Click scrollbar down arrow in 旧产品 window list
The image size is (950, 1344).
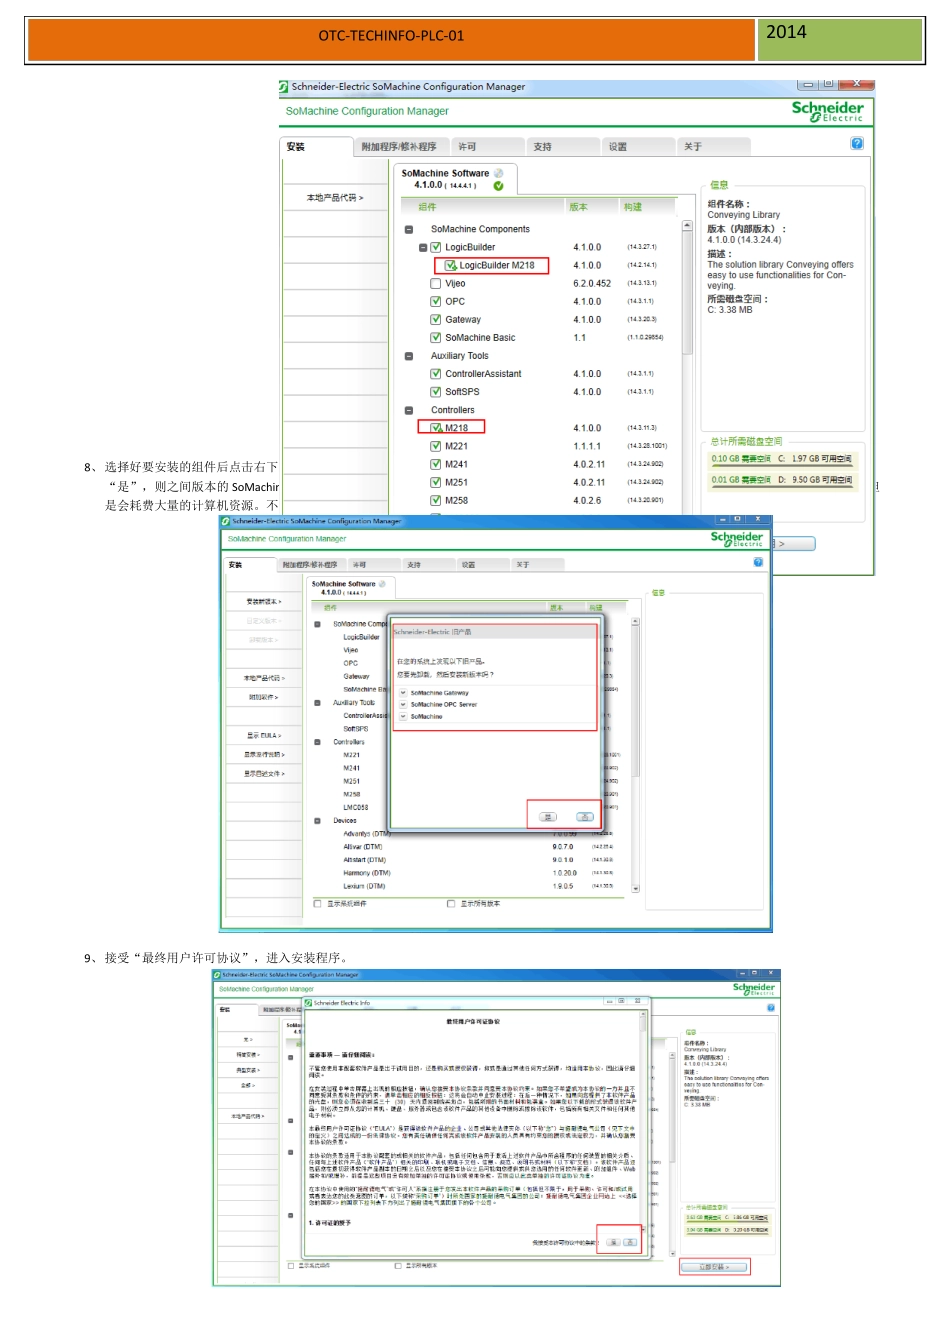coord(636,888)
